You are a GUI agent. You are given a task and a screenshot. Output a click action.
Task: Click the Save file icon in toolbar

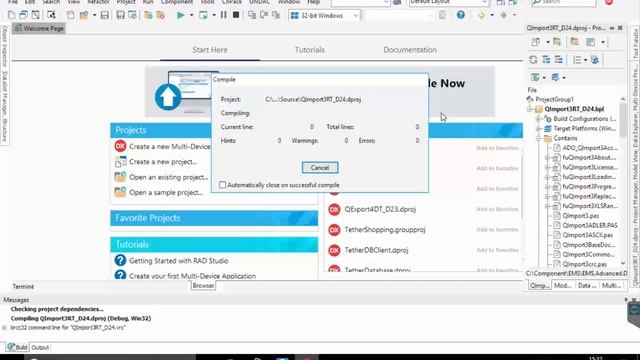[x=104, y=16]
